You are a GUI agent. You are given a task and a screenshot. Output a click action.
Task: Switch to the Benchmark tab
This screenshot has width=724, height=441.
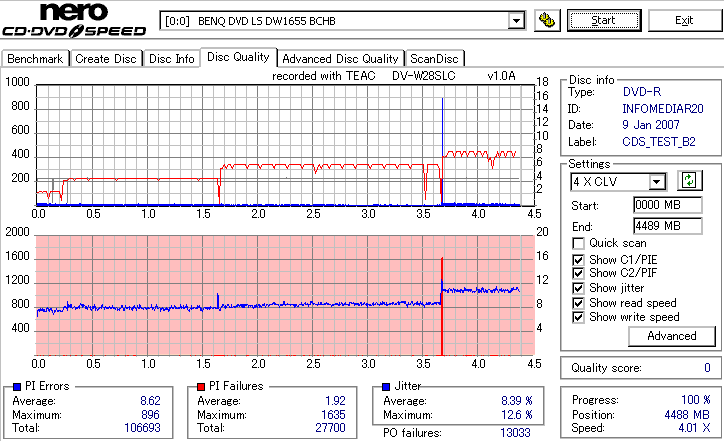[35, 59]
